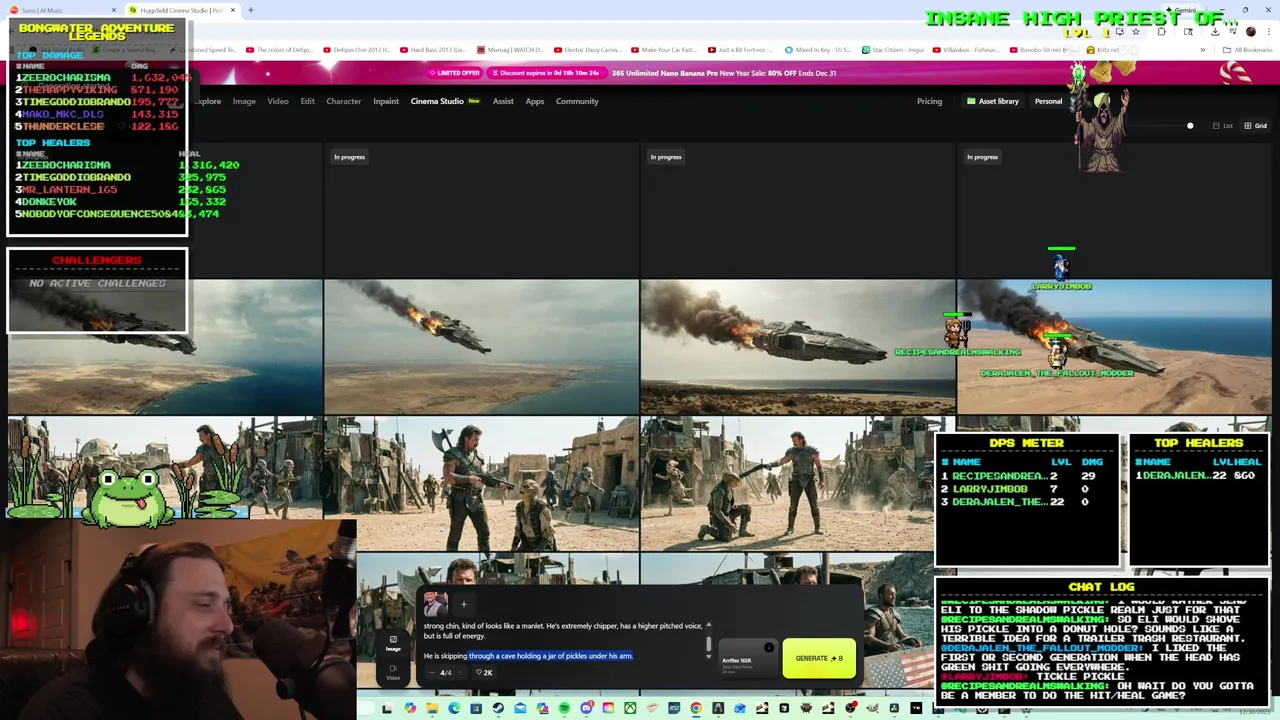This screenshot has height=720, width=1280.
Task: Open a new browser tab
Action: click(250, 10)
